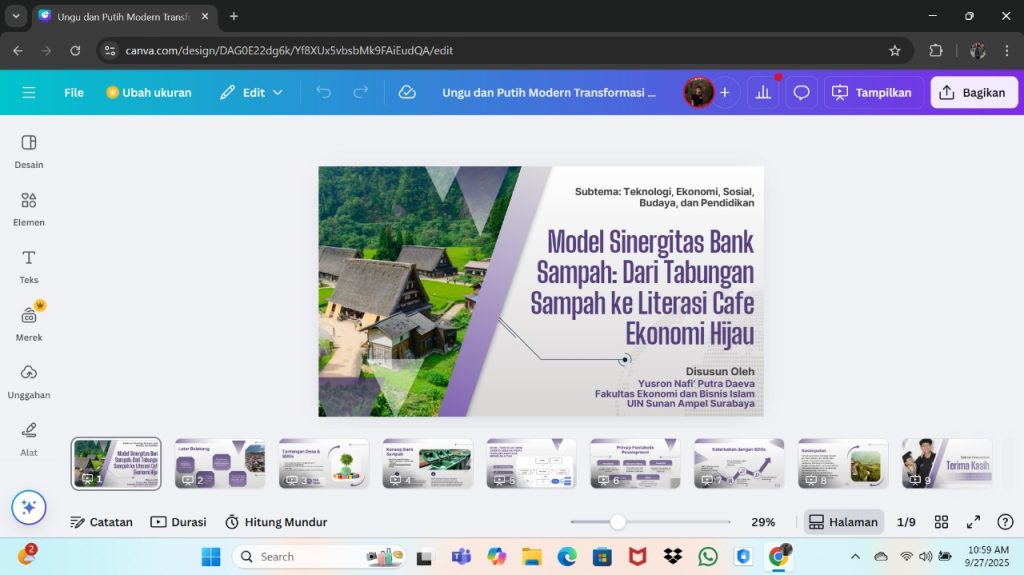This screenshot has height=575, width=1024.
Task: Open the File menu
Action: coord(74,92)
